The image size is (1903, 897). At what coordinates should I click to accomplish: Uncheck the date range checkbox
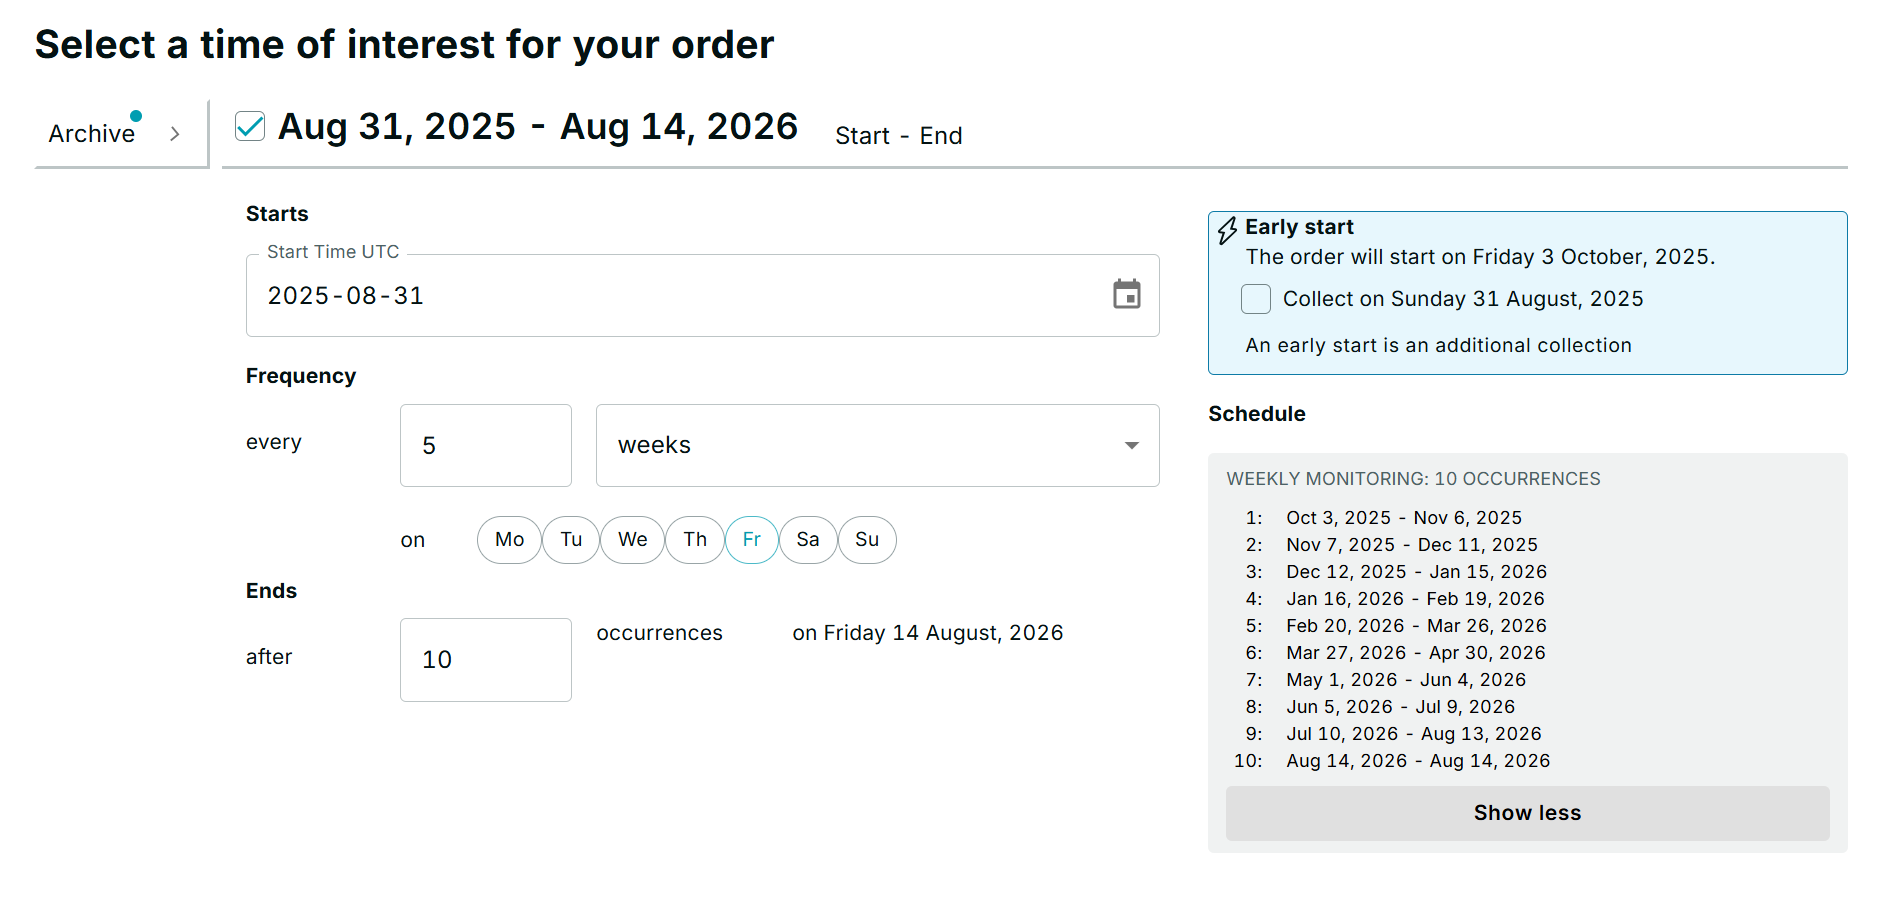tap(250, 127)
